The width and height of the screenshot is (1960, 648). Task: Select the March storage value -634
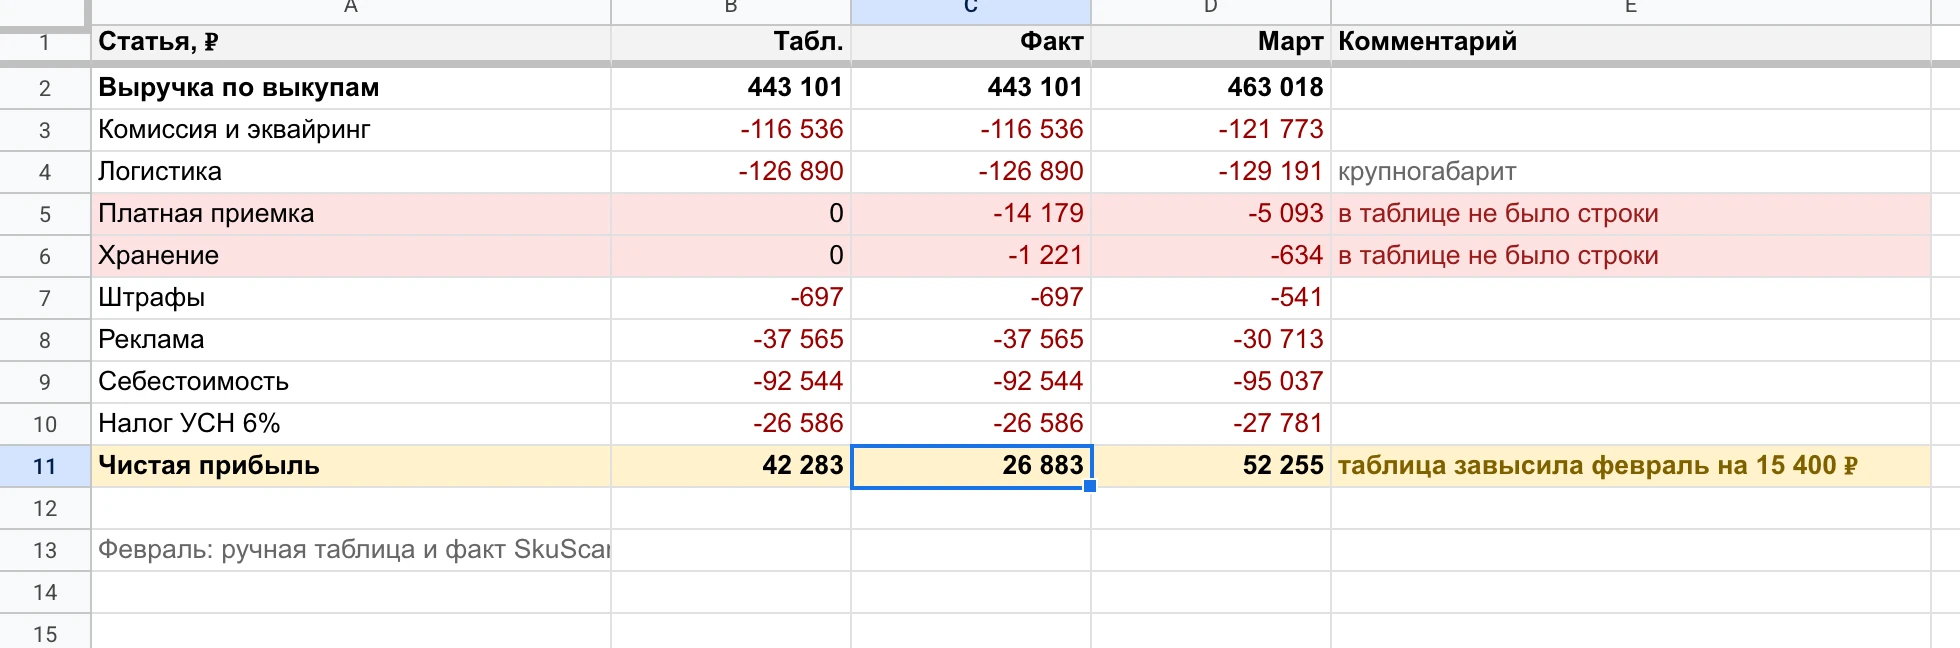[1211, 256]
